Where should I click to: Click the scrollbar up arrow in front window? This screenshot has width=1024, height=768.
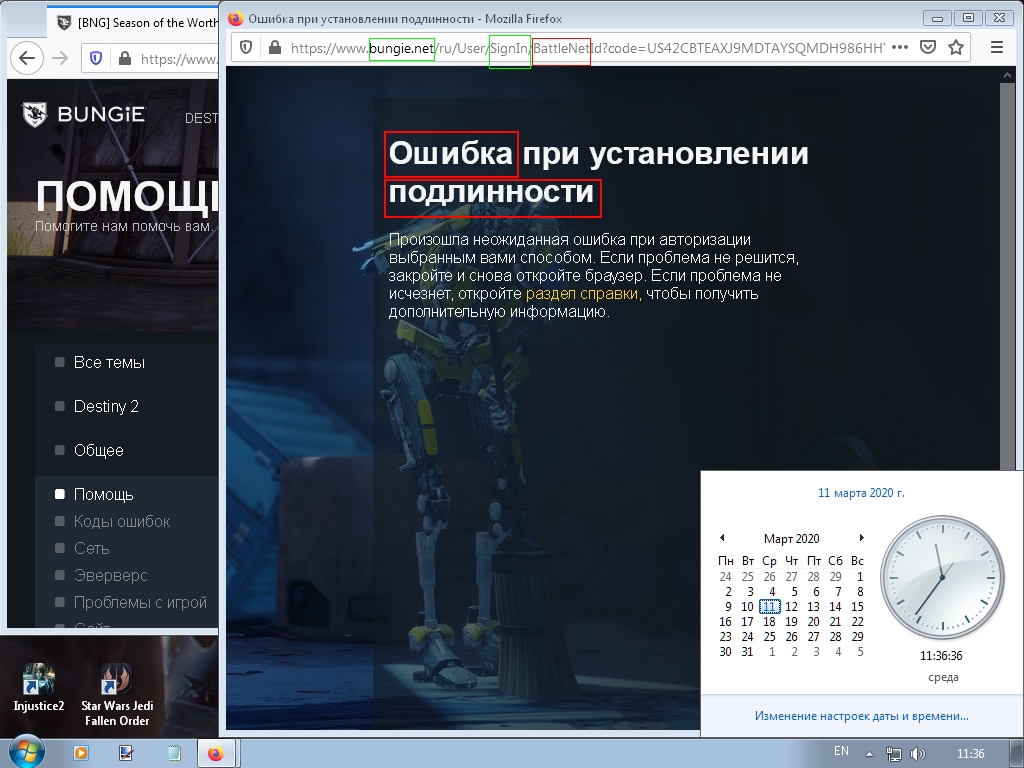click(x=1008, y=75)
